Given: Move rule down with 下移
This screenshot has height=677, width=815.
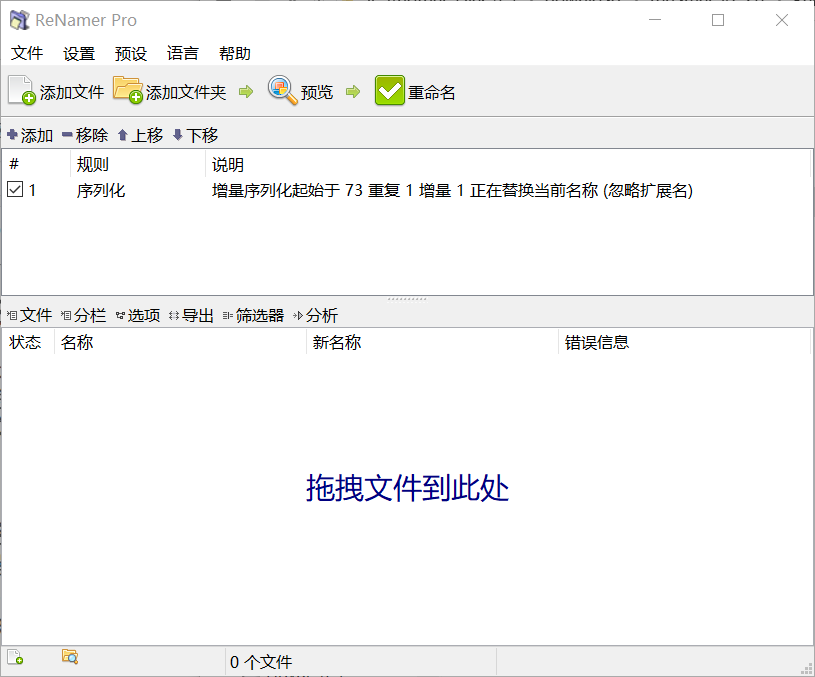Looking at the screenshot, I should tap(195, 135).
